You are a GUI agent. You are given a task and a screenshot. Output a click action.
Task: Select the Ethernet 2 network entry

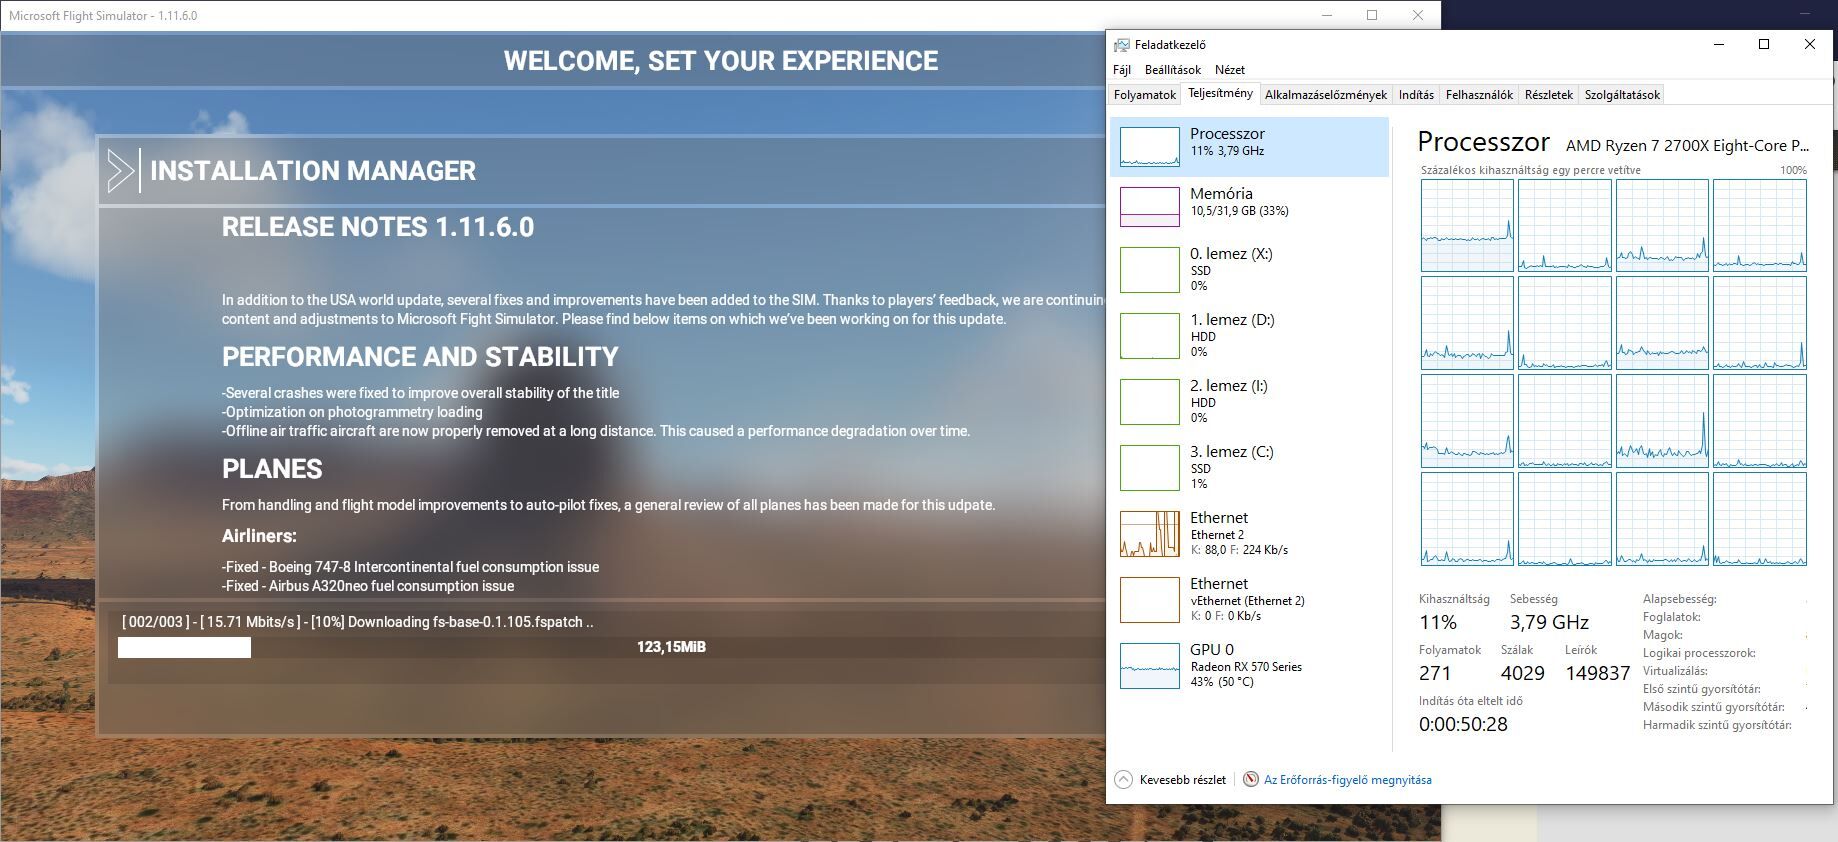(1249, 534)
